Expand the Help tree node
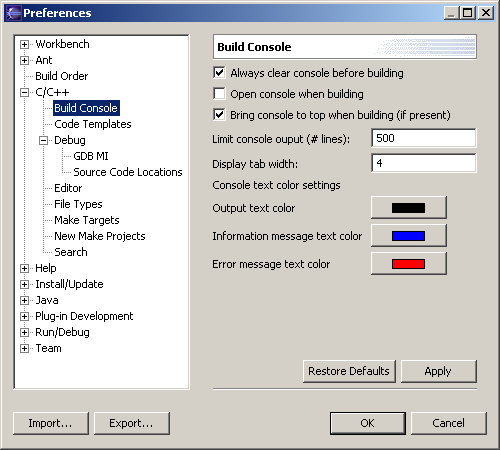This screenshot has width=500, height=450. pos(24,268)
